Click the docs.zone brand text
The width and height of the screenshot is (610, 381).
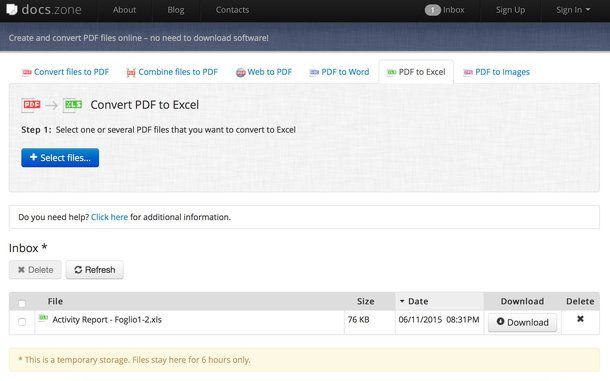(51, 10)
